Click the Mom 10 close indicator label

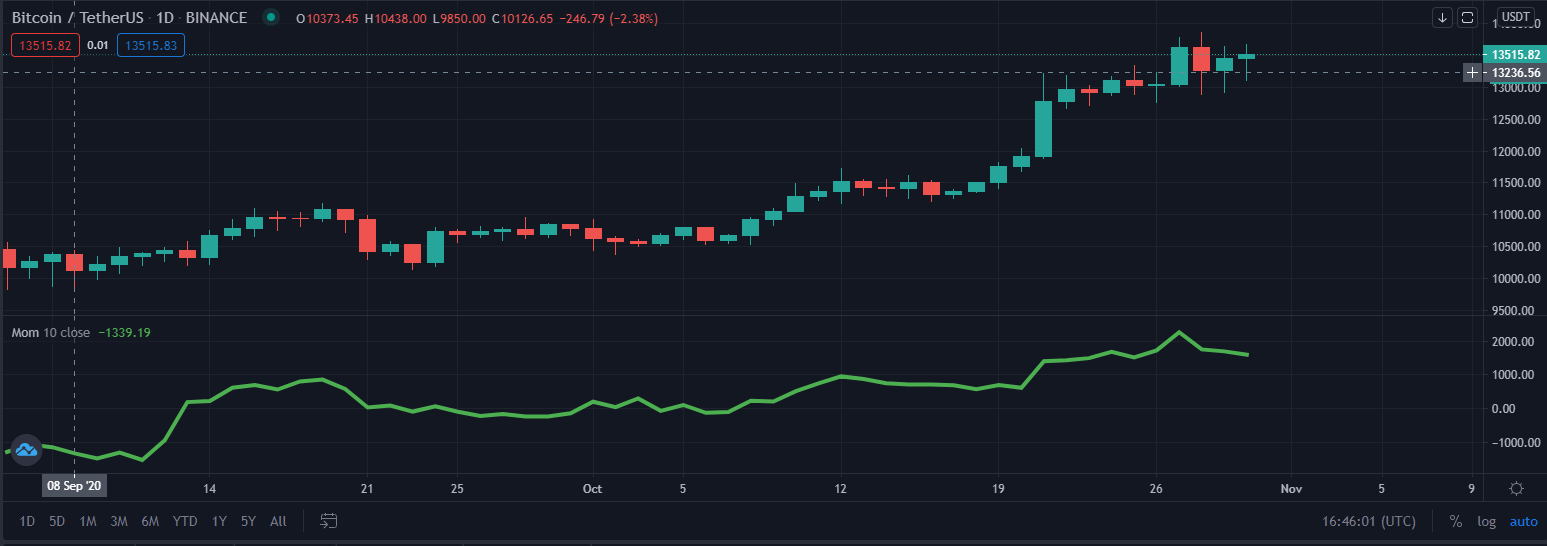51,332
